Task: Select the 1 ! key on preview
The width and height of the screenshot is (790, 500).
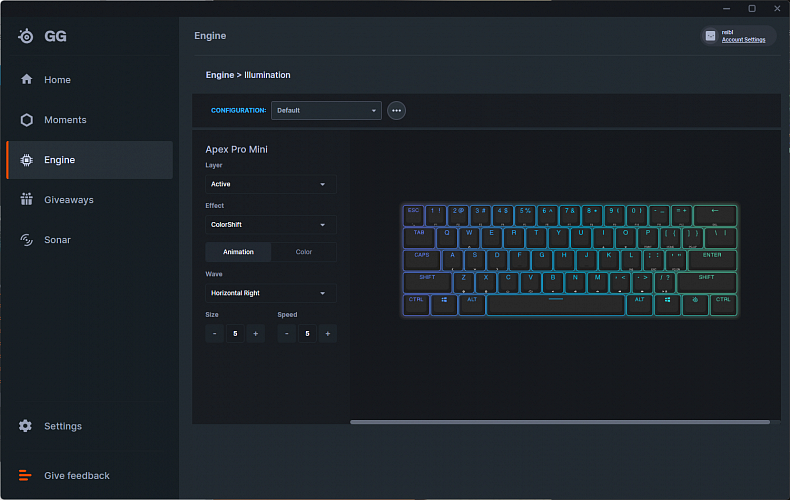Action: pos(436,215)
